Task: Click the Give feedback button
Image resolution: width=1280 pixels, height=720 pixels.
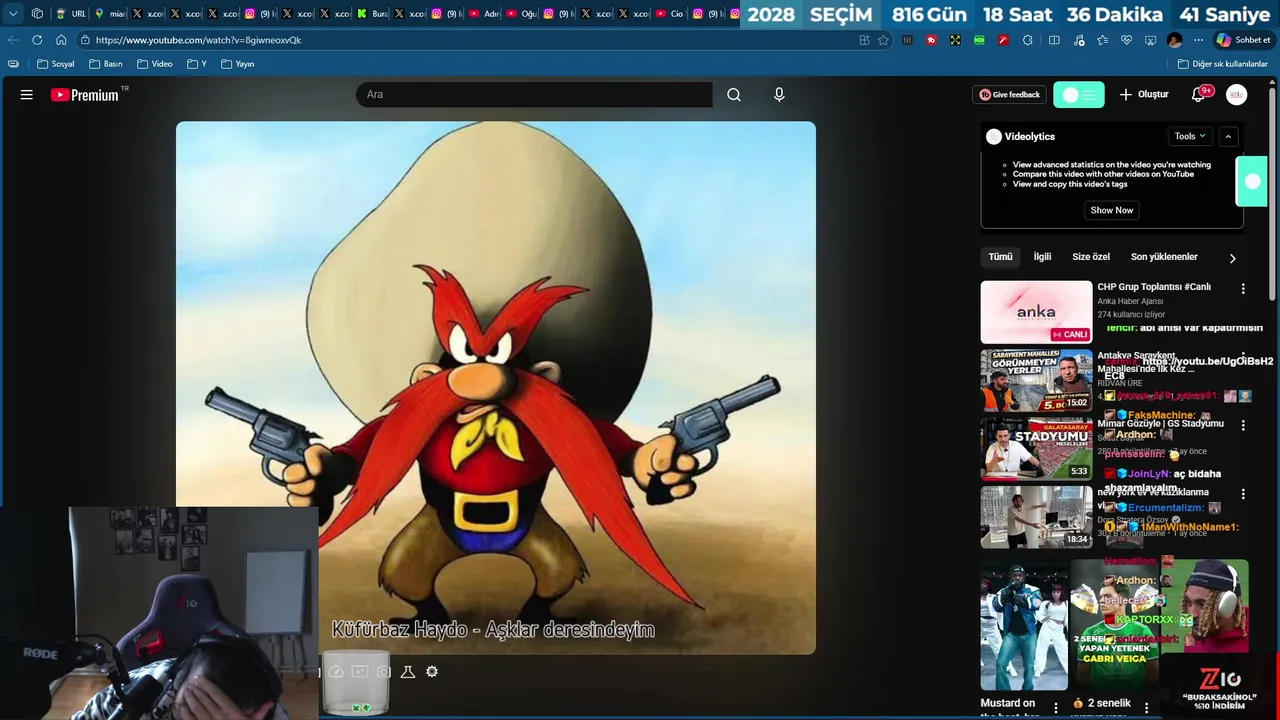Action: coord(1009,95)
